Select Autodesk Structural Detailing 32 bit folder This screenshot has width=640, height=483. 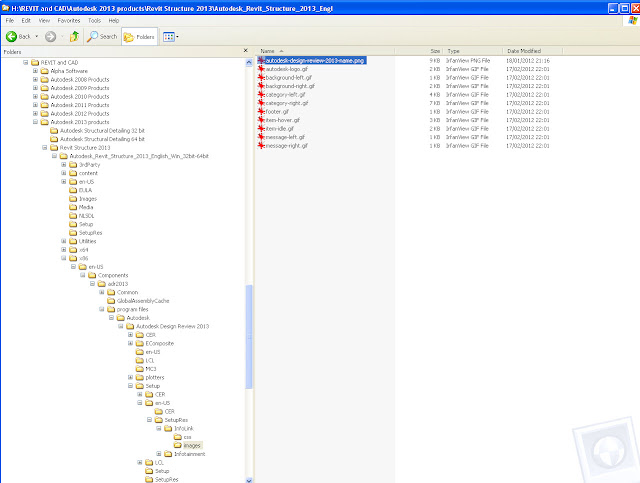(102, 131)
